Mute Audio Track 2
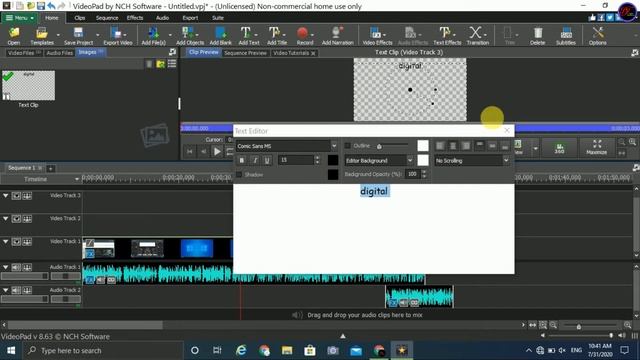 (x=16, y=290)
